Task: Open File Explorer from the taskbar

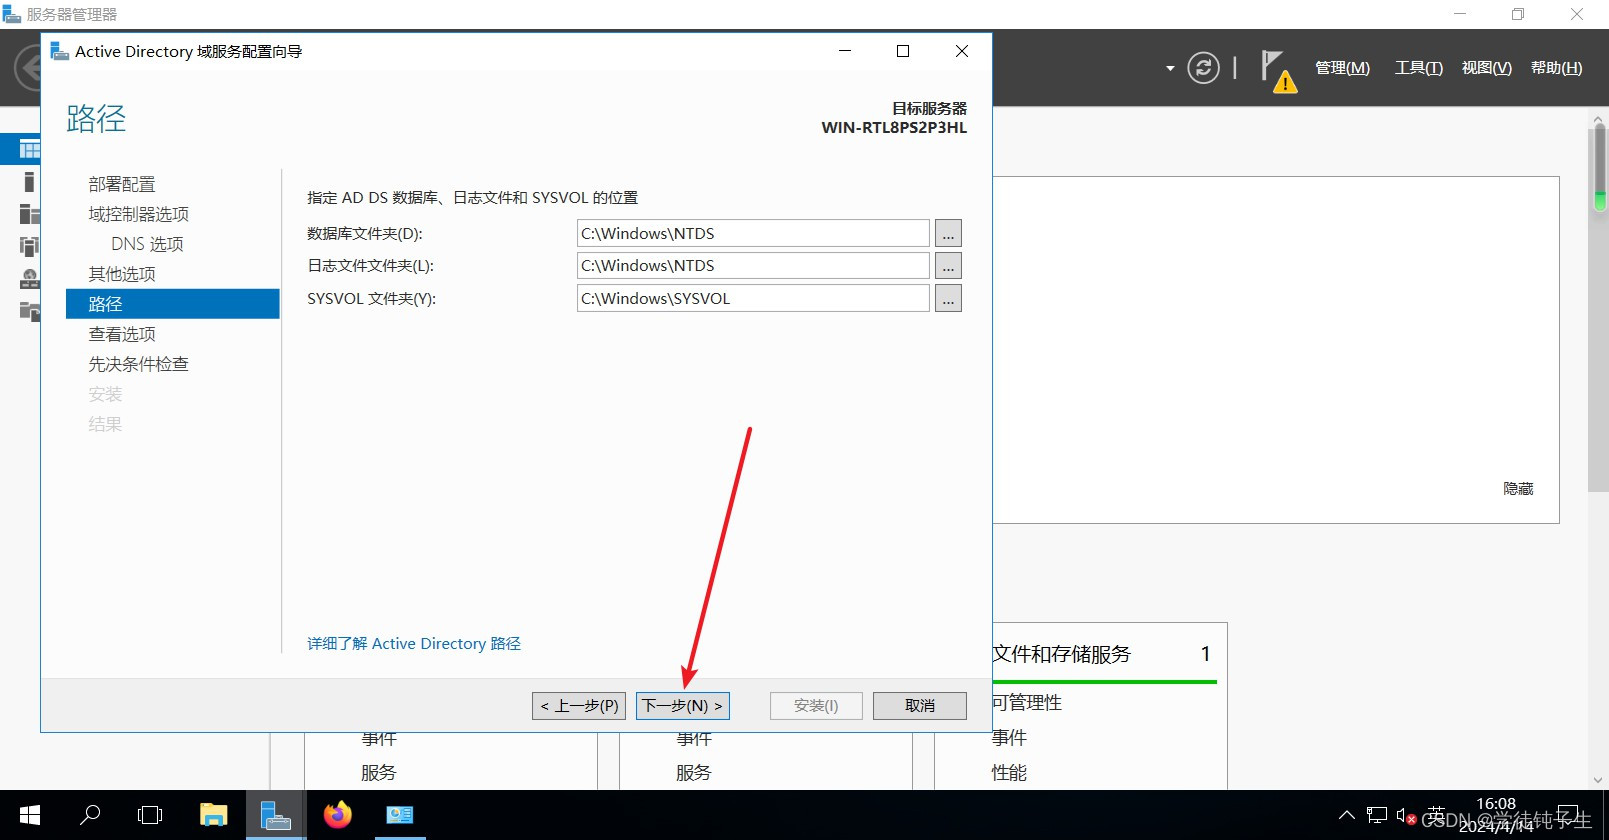Action: click(x=213, y=815)
